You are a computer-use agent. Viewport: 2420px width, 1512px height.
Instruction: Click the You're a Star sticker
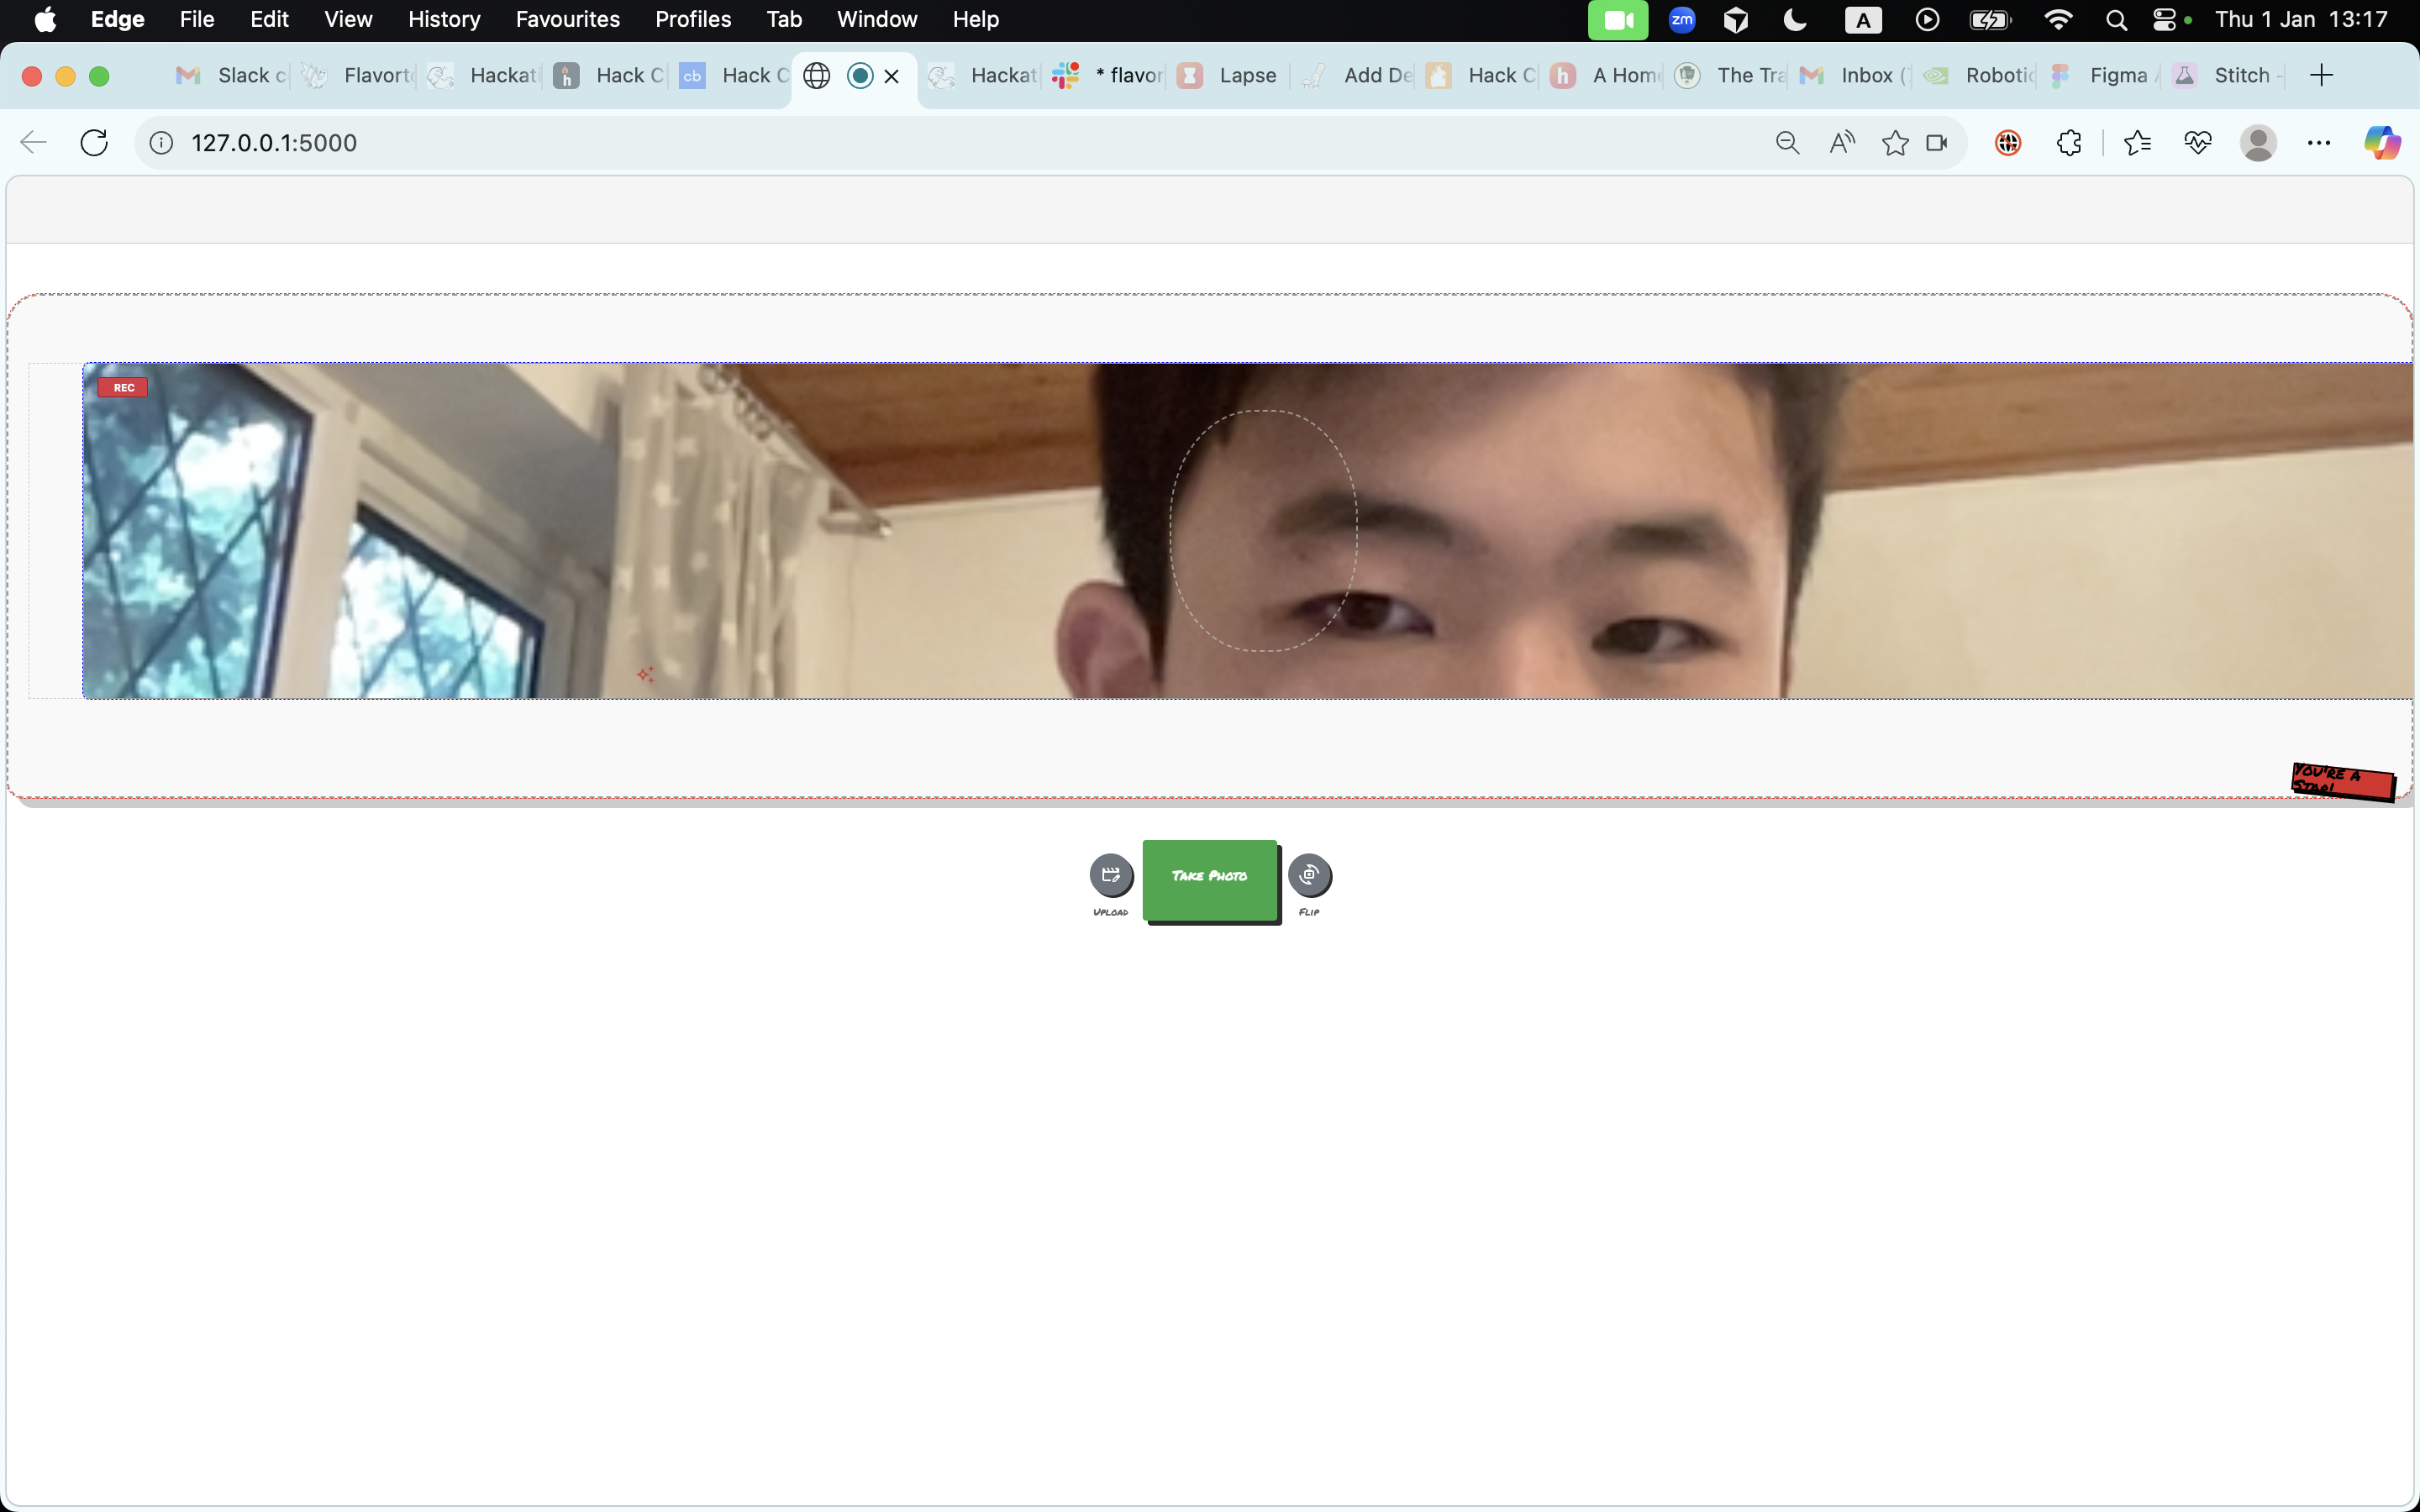coord(2342,781)
